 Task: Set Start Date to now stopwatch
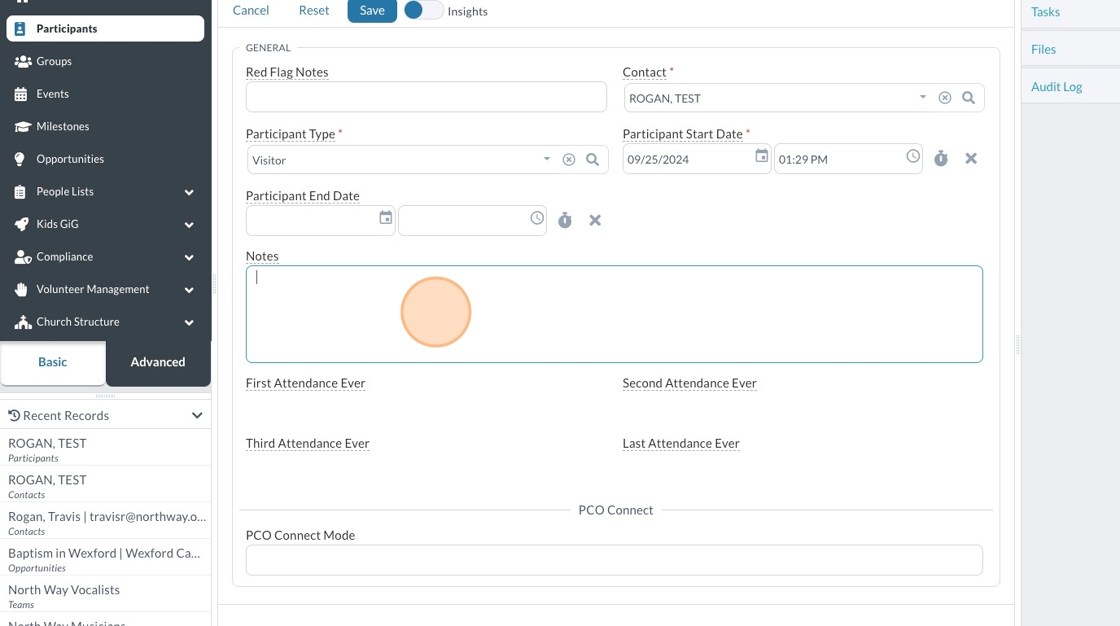click(x=941, y=159)
